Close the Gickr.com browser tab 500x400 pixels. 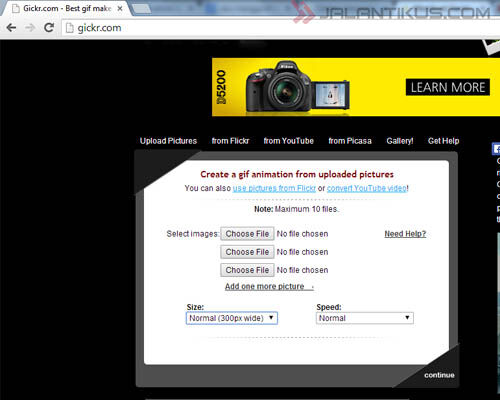120,9
